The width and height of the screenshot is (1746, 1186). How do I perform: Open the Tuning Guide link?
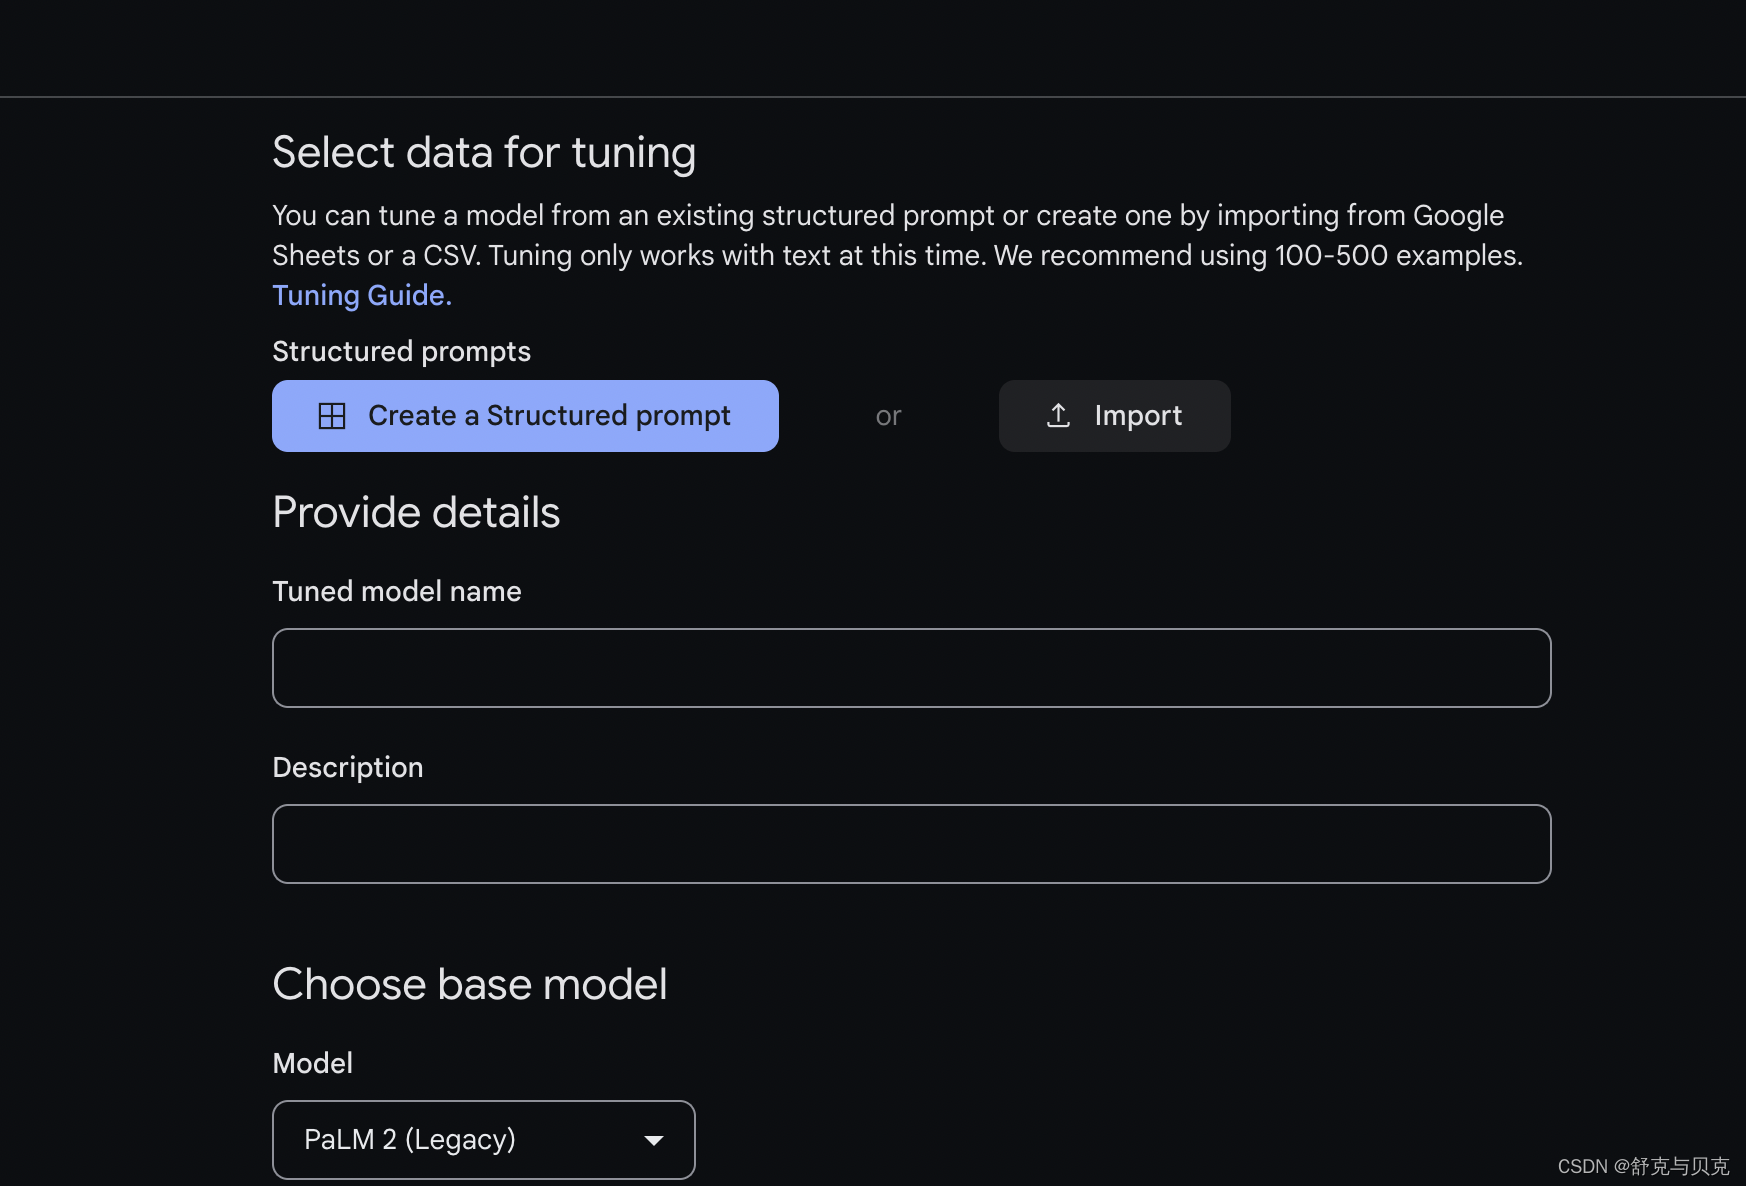362,295
